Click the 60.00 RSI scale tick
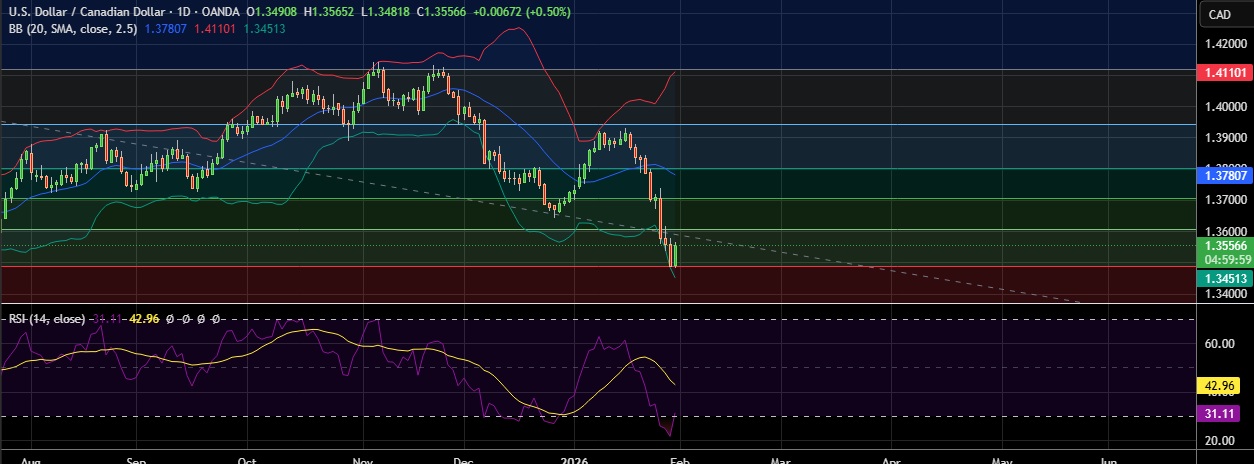This screenshot has height=464, width=1254. coord(1221,344)
